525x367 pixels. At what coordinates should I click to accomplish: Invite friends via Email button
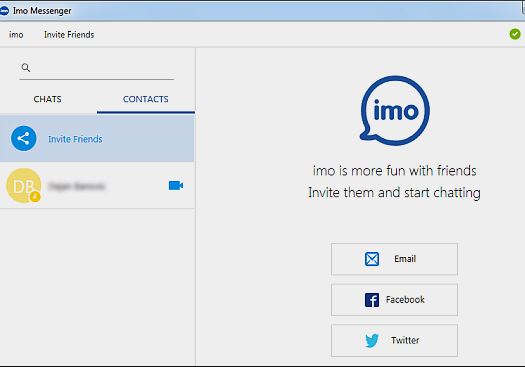click(x=394, y=259)
